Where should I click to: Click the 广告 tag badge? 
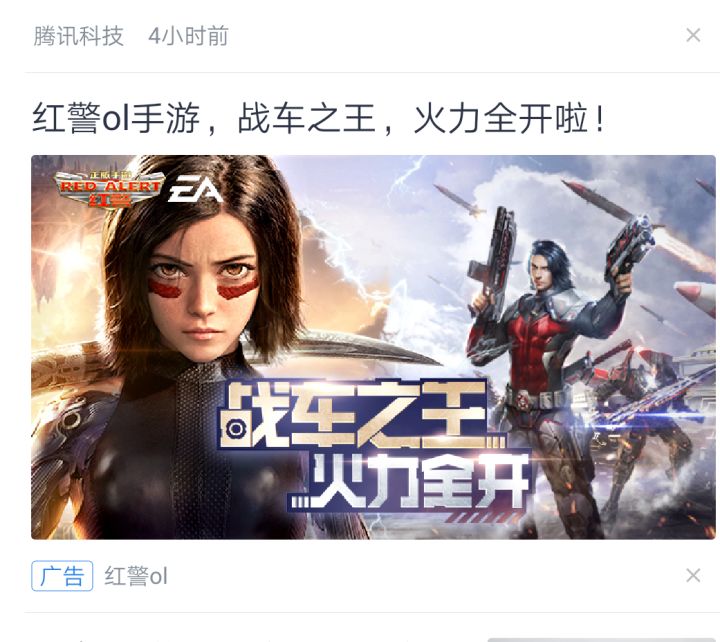62,576
